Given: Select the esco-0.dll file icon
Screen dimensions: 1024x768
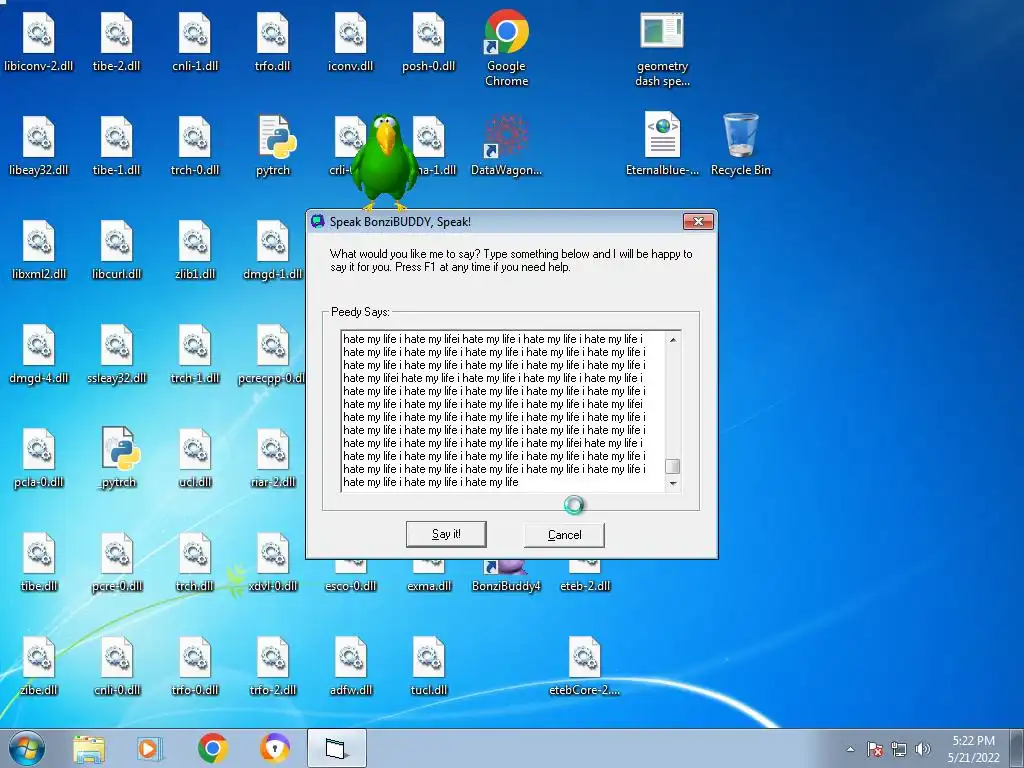Looking at the screenshot, I should pos(351,577).
